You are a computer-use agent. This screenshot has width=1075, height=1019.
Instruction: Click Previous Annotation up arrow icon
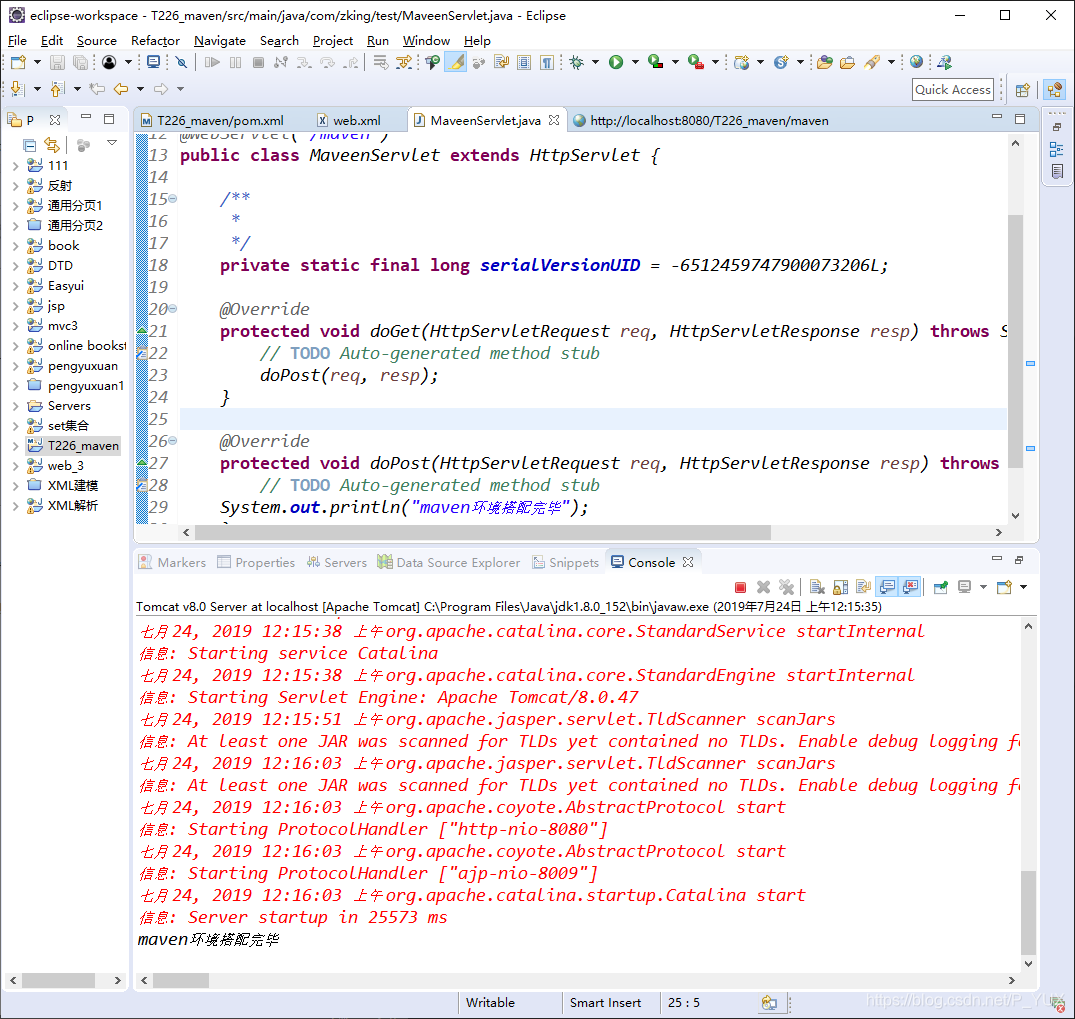coord(58,89)
